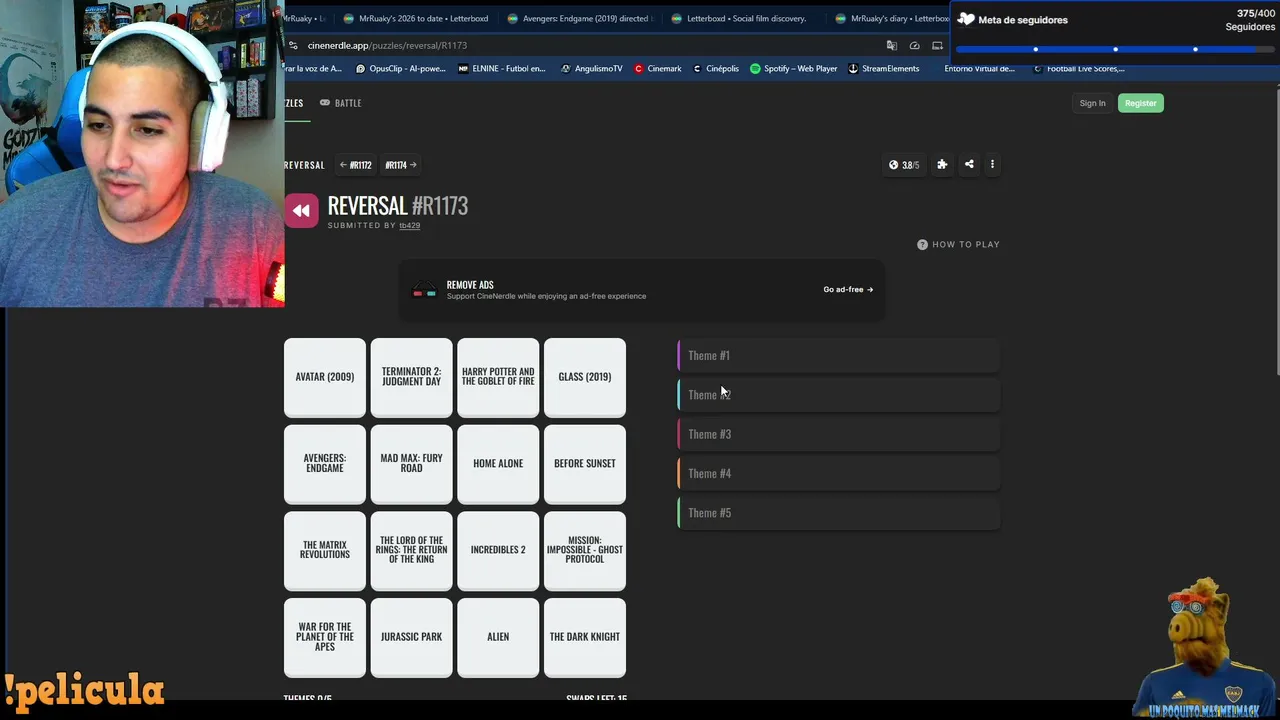The width and height of the screenshot is (1280, 720).
Task: Click the speedometer icon in address bar
Action: pyautogui.click(x=914, y=45)
